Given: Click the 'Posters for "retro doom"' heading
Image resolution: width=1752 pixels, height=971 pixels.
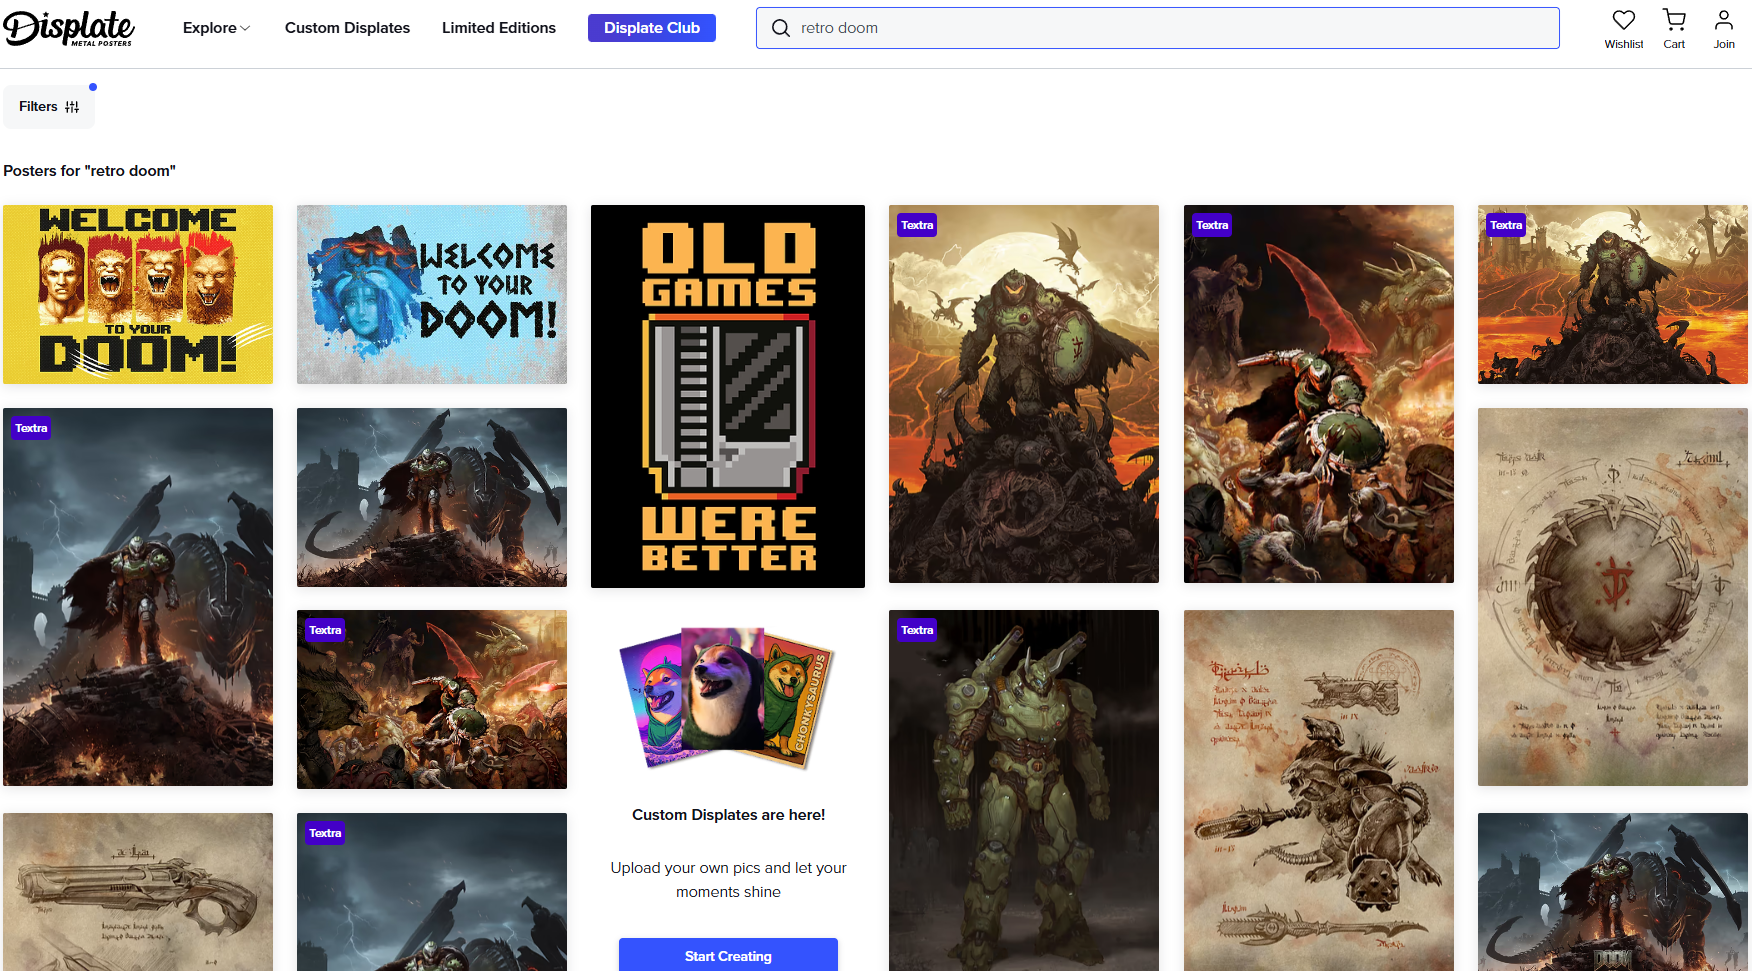Looking at the screenshot, I should pyautogui.click(x=89, y=171).
